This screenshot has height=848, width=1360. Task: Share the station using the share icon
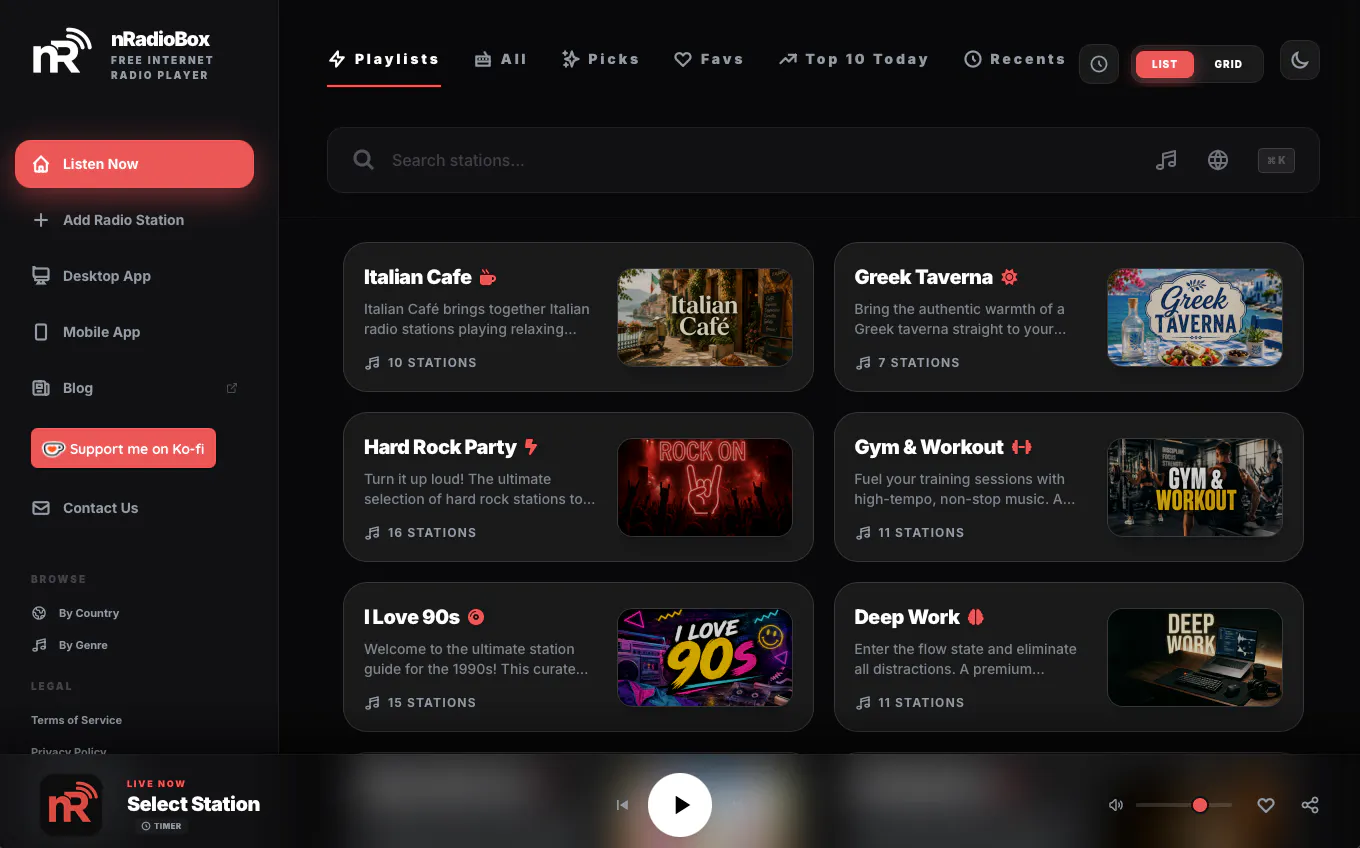point(1310,805)
